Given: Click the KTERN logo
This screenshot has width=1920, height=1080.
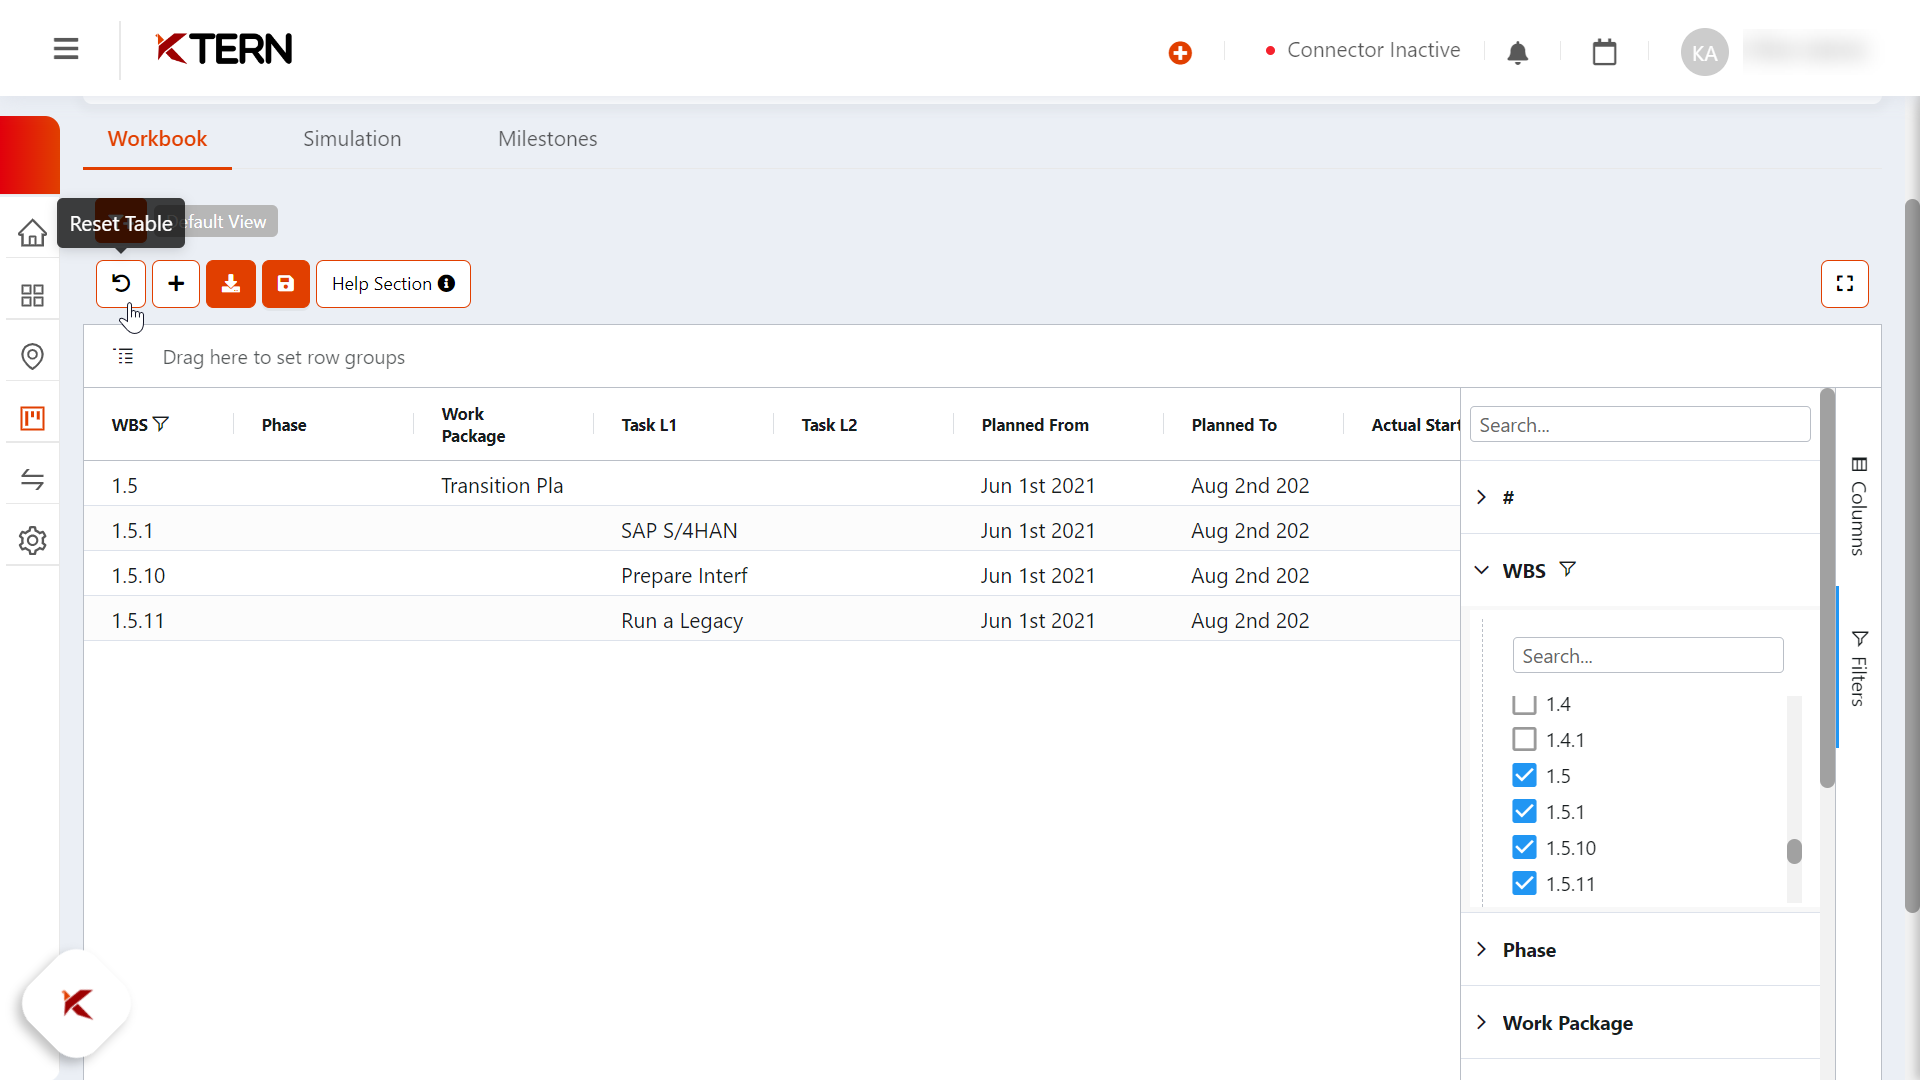Looking at the screenshot, I should pos(224,49).
